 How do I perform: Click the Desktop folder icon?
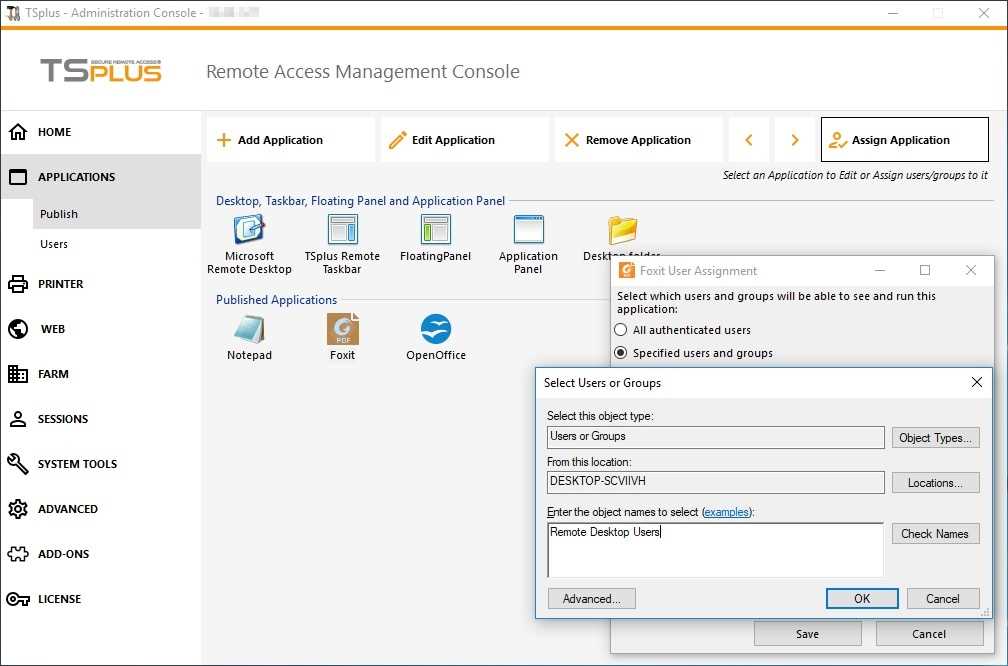tap(622, 231)
